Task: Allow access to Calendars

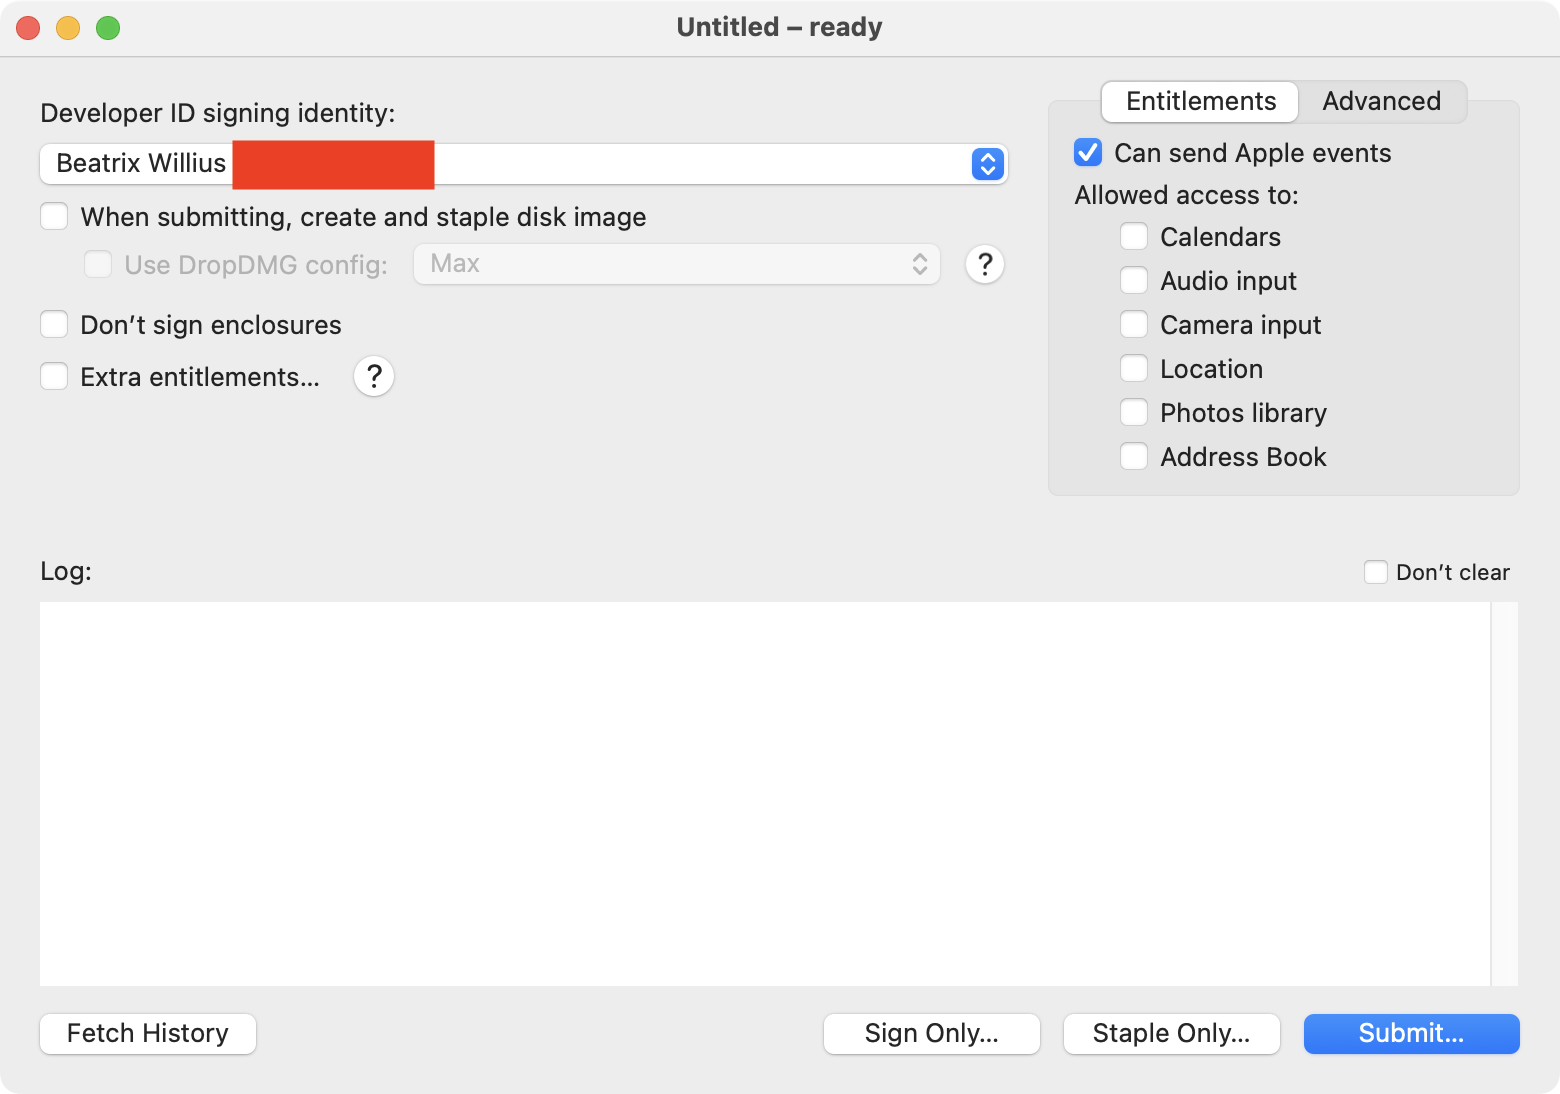Action: tap(1134, 237)
